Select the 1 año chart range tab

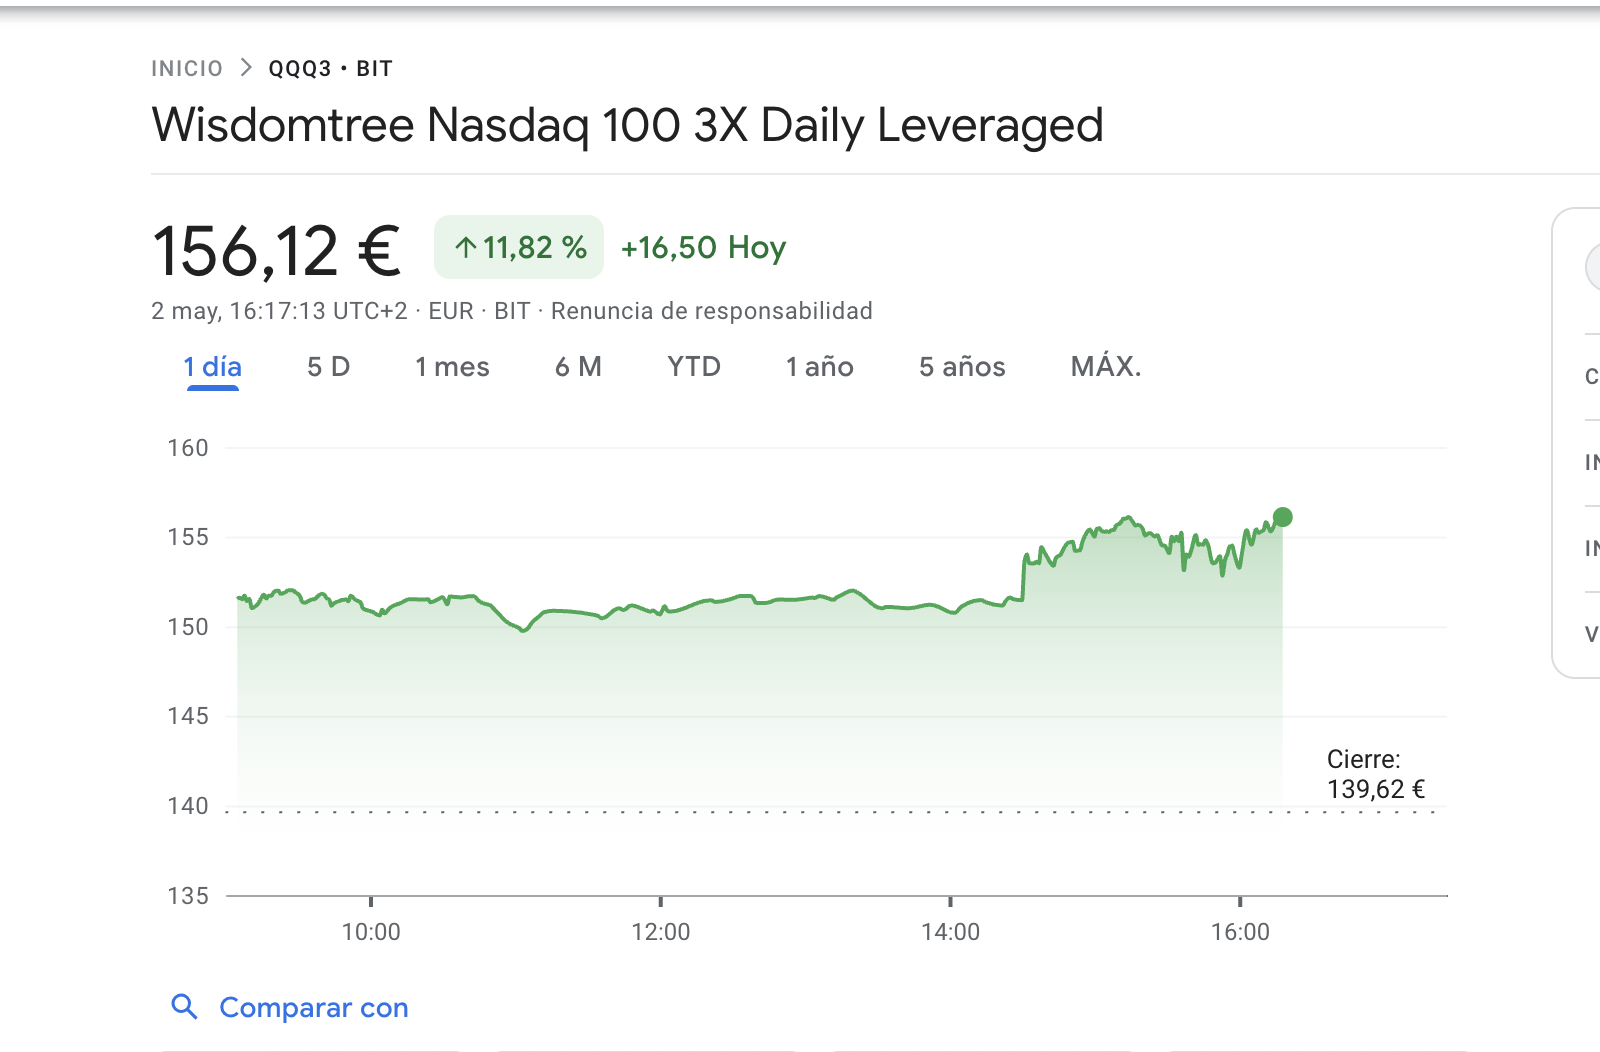[x=820, y=367]
